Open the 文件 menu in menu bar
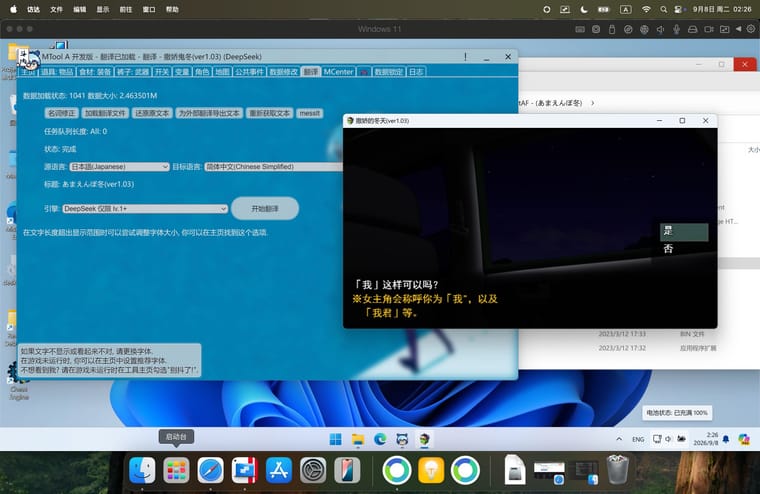 coord(56,9)
